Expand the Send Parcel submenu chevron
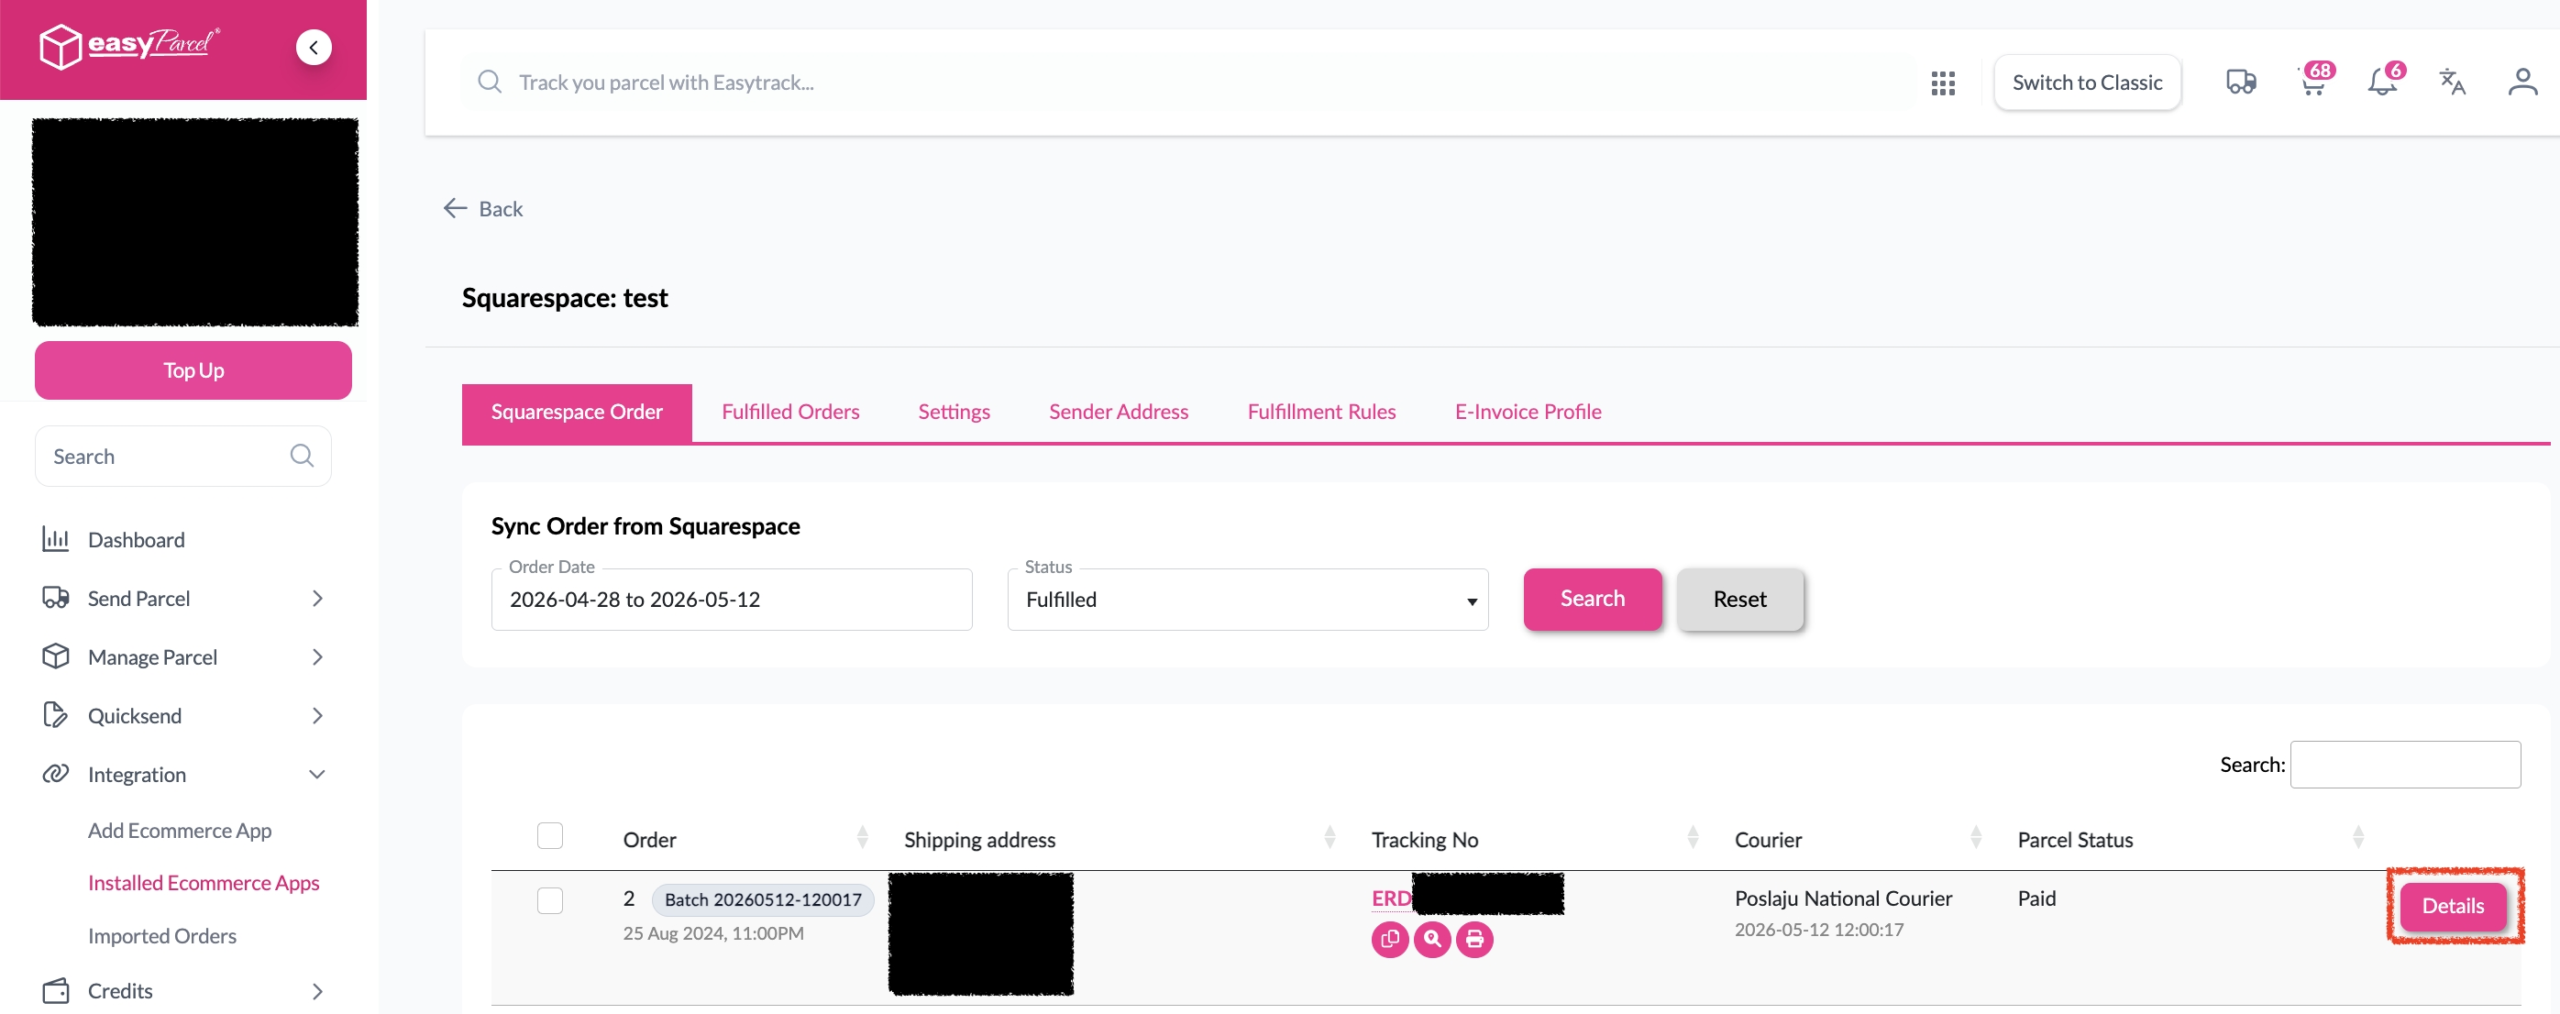 click(x=317, y=598)
